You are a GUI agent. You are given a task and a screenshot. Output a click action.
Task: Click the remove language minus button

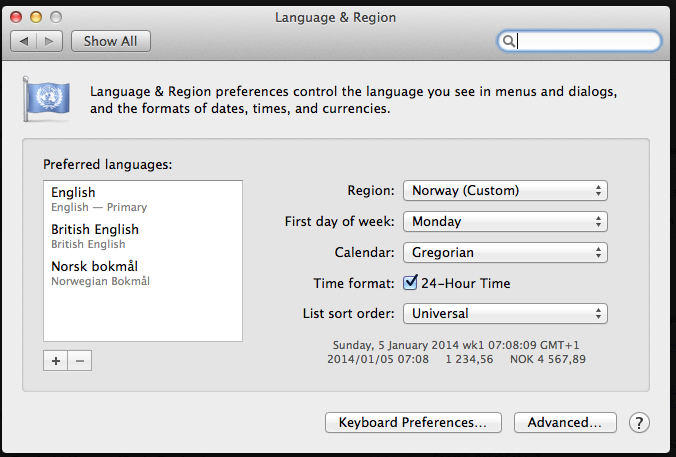click(80, 360)
